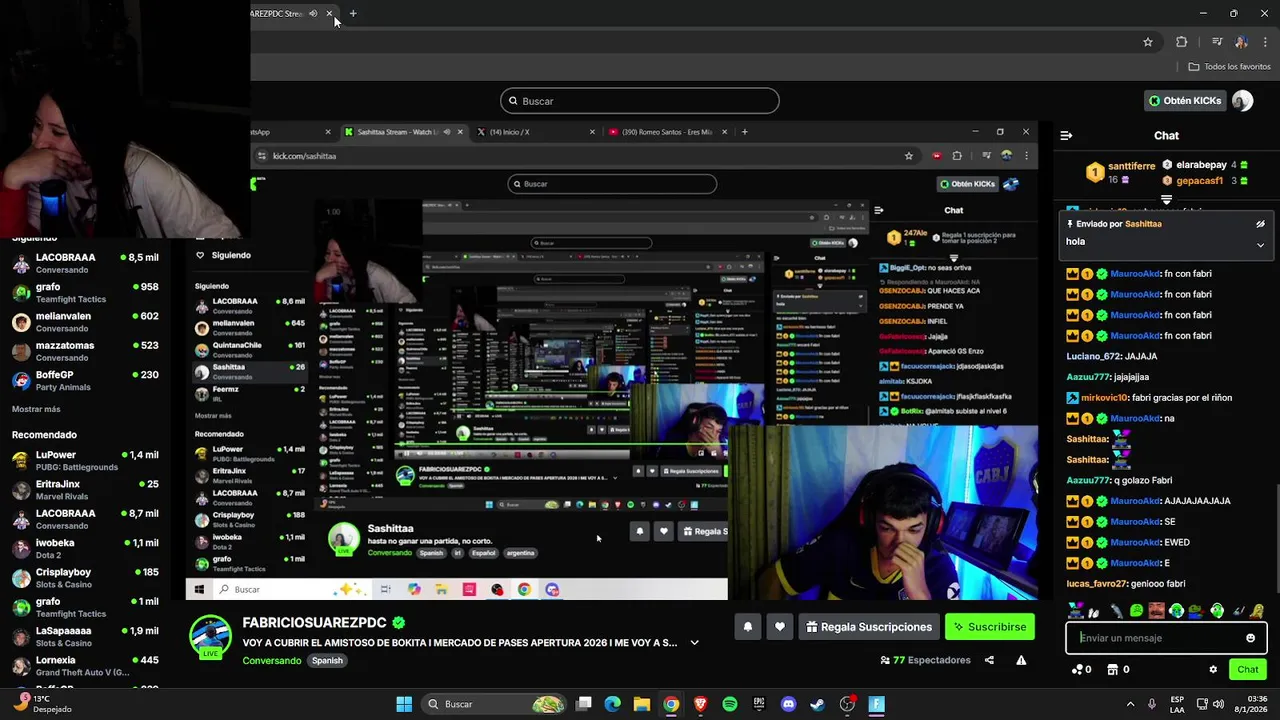Open Chrome media controls icon
Image resolution: width=1280 pixels, height=720 pixels.
tap(1217, 42)
